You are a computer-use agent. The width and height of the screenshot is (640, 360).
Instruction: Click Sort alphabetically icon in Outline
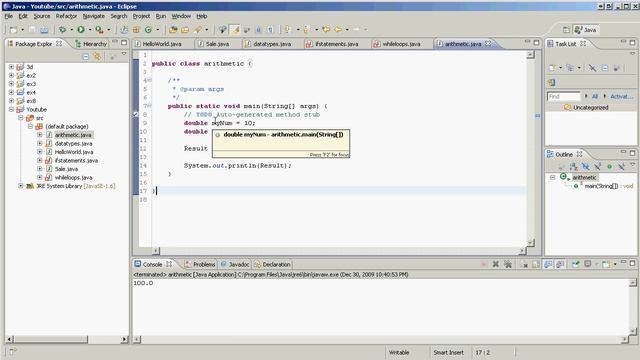pyautogui.click(x=573, y=166)
